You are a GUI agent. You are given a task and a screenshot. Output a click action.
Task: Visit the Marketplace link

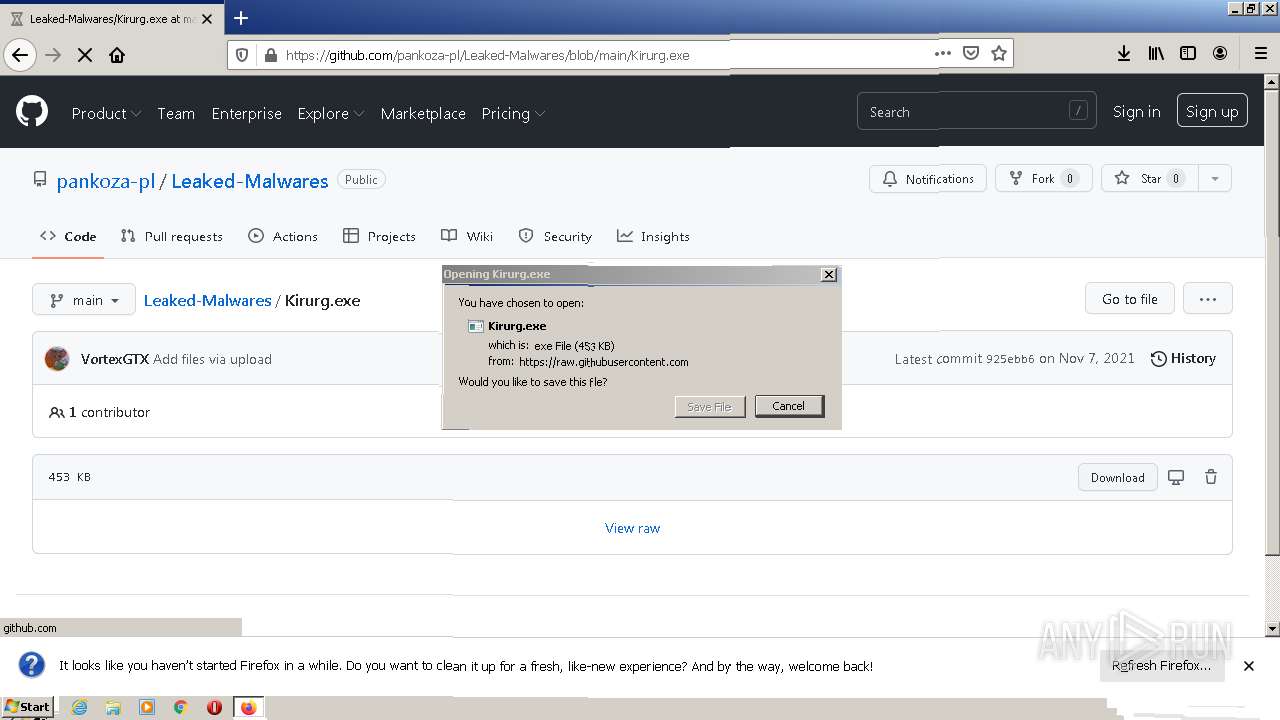pyautogui.click(x=423, y=113)
